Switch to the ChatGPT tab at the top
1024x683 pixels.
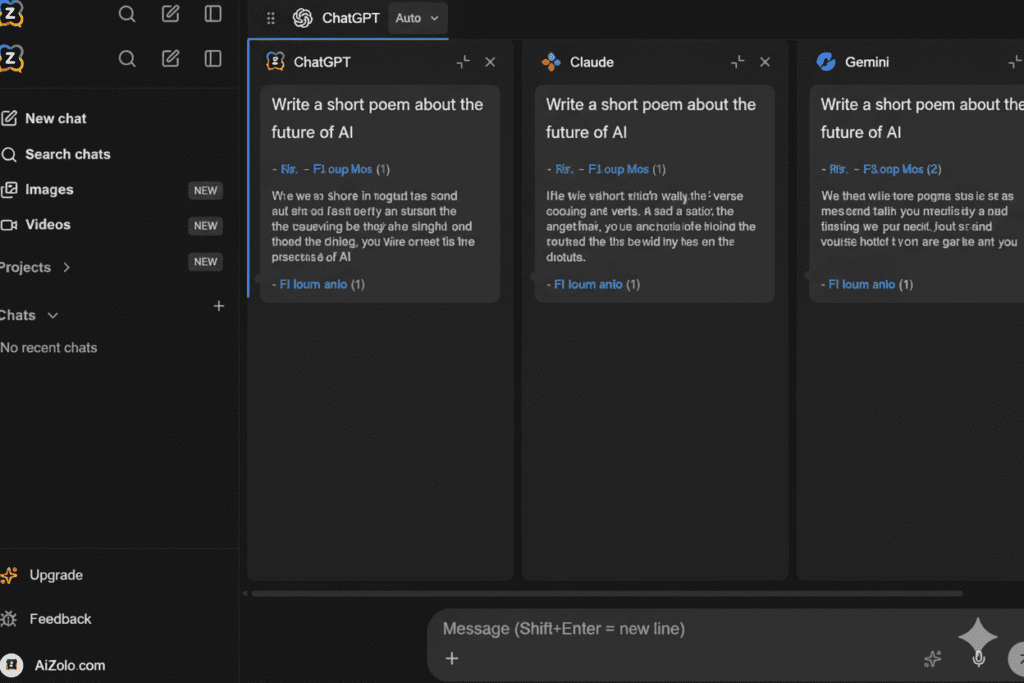(337, 17)
